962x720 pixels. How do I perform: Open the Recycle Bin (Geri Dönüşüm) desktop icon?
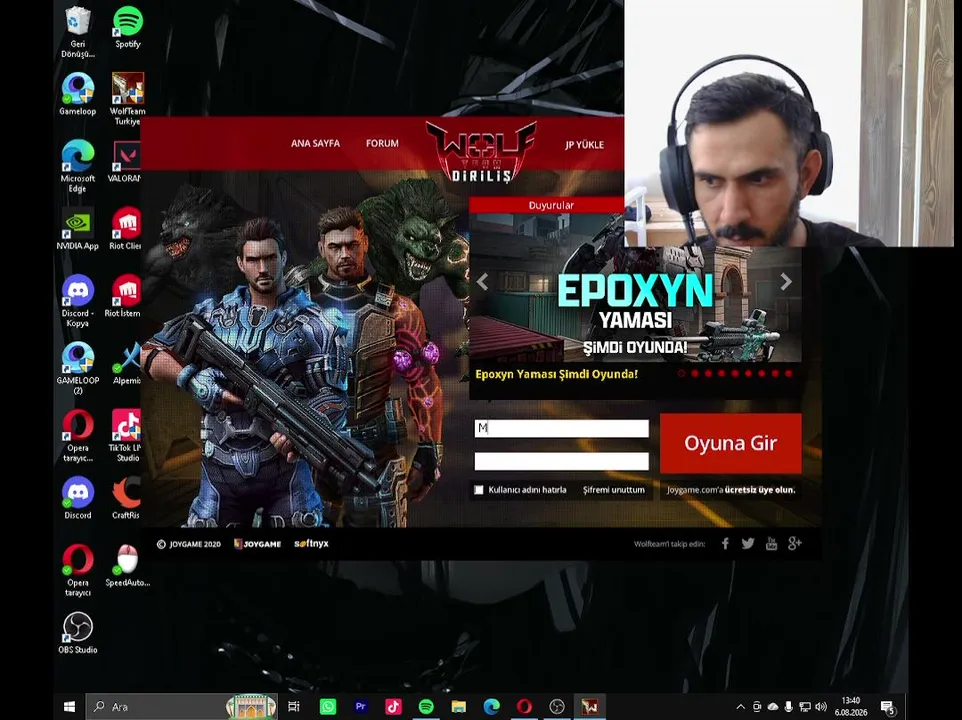[x=78, y=31]
